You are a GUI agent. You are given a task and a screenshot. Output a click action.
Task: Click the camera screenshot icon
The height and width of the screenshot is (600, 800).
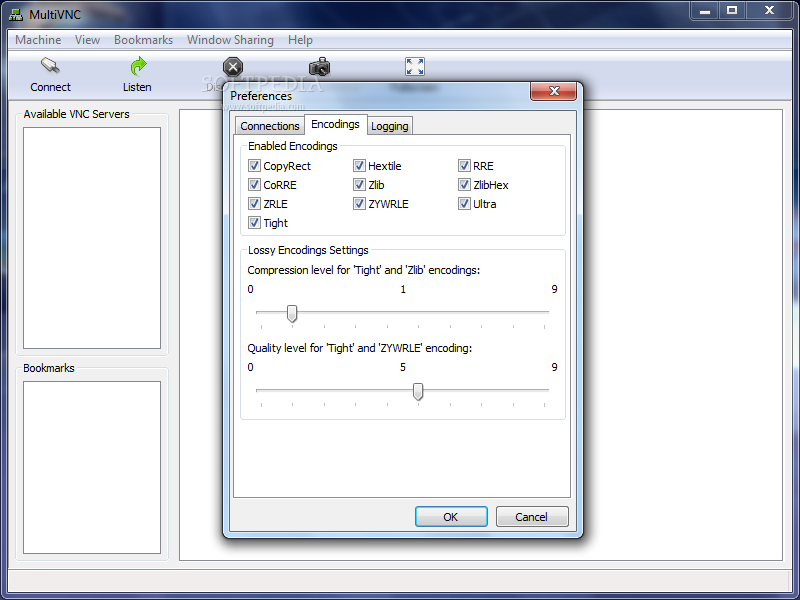pyautogui.click(x=320, y=67)
